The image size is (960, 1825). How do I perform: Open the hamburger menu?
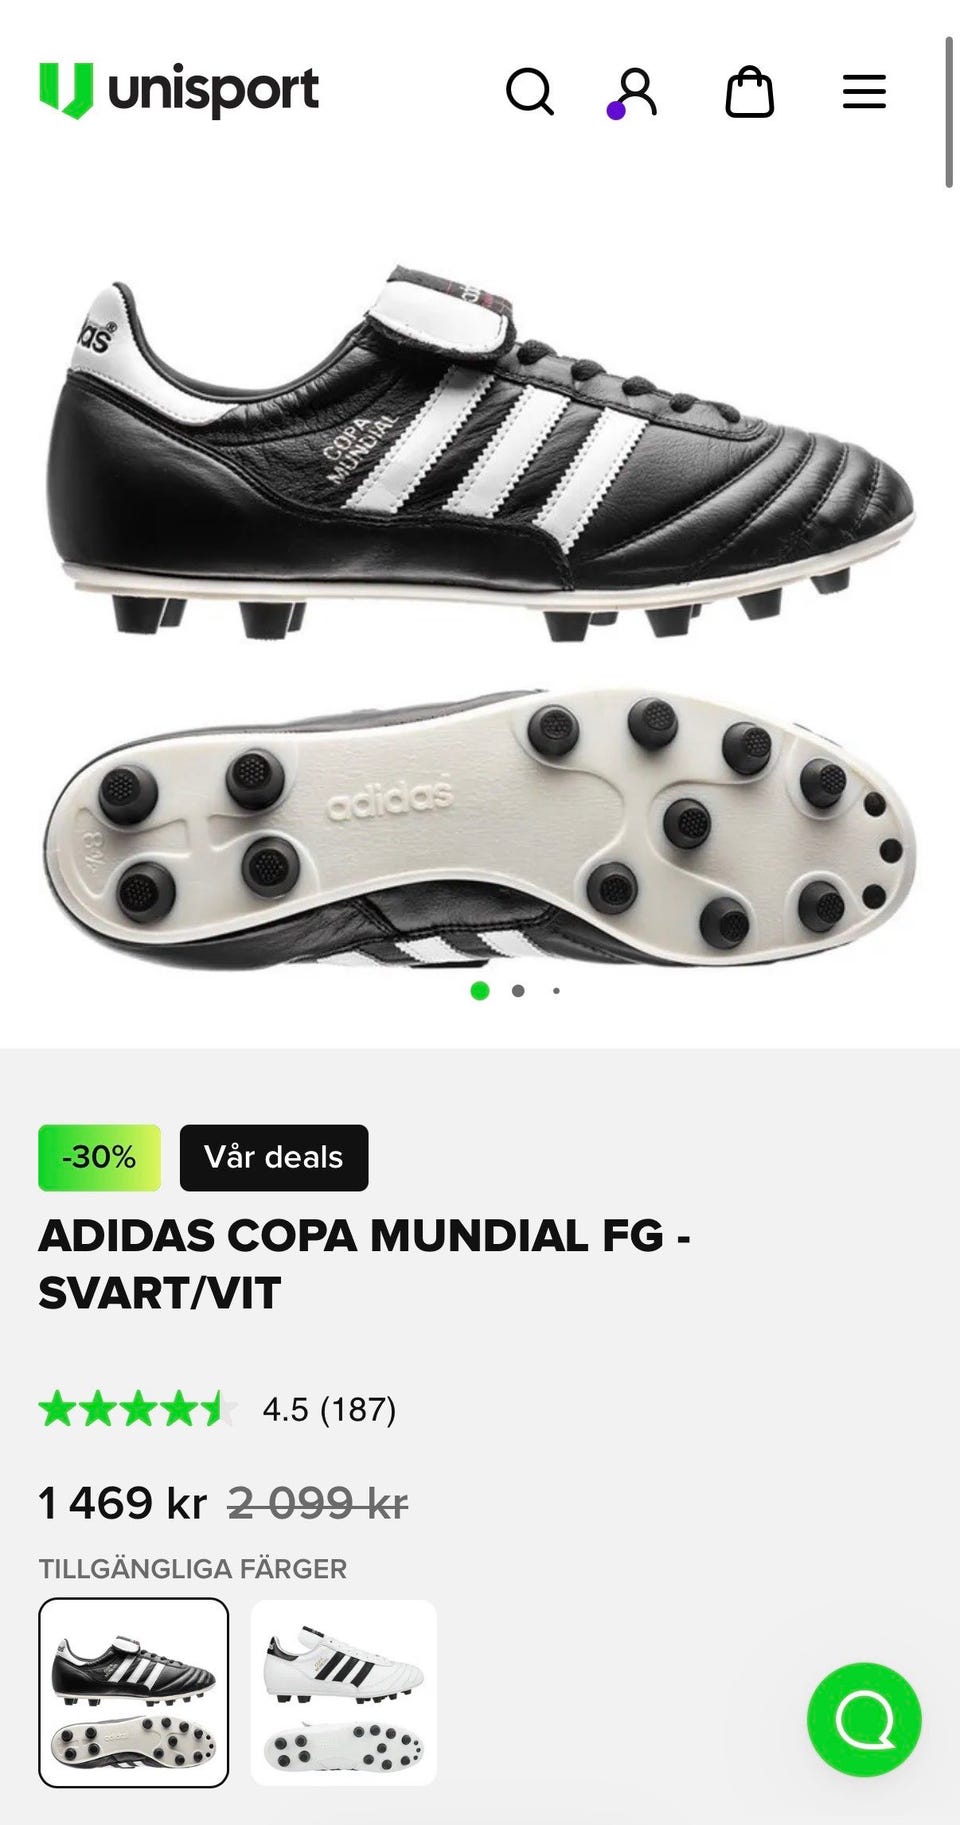[x=864, y=92]
